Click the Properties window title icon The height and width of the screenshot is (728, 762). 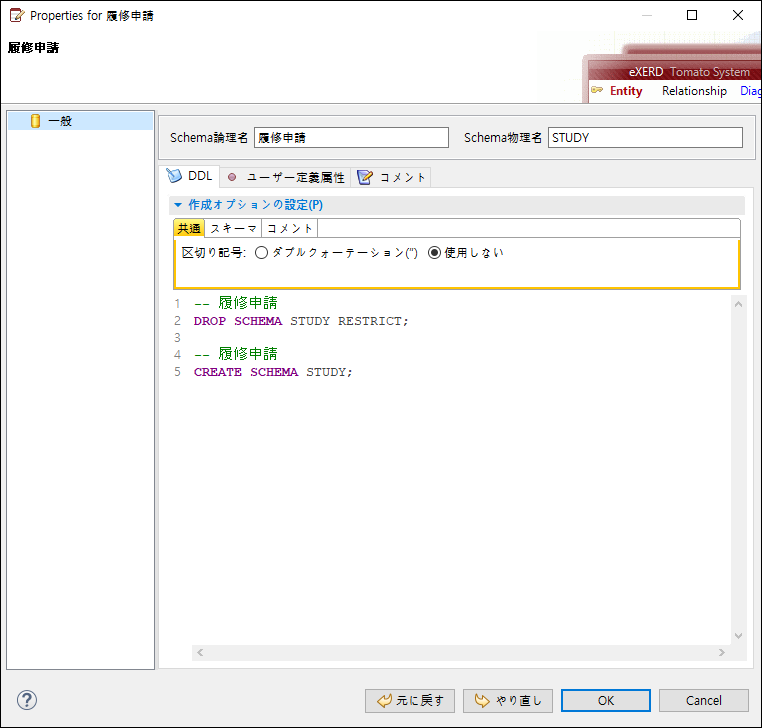17,16
